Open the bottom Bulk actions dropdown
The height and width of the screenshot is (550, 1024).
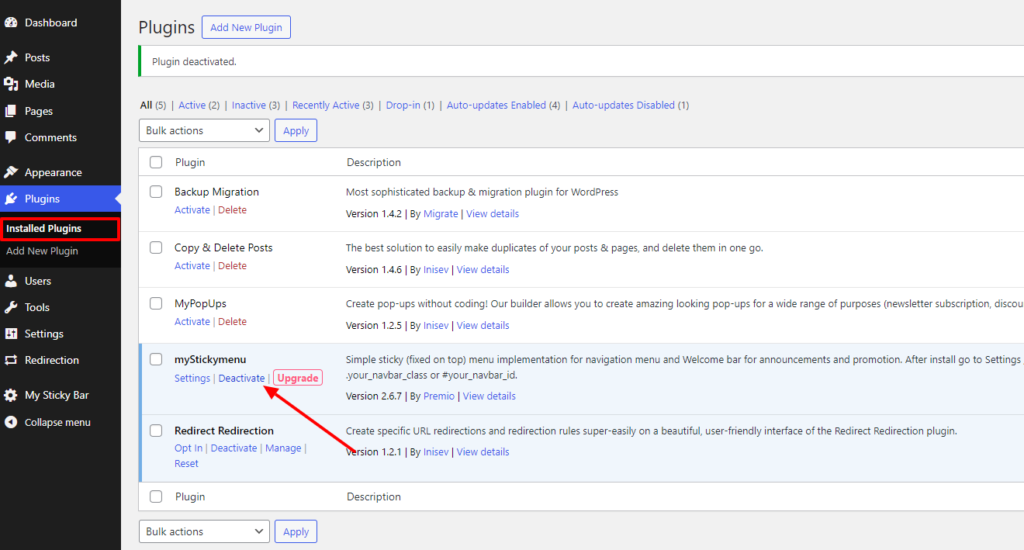tap(204, 532)
